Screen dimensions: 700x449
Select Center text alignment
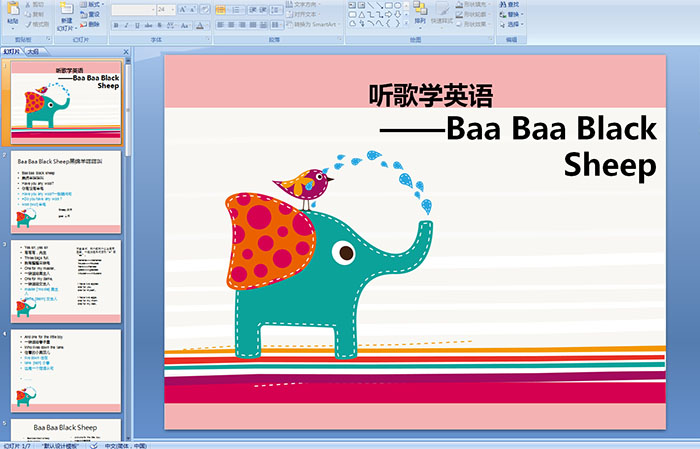(x=231, y=25)
